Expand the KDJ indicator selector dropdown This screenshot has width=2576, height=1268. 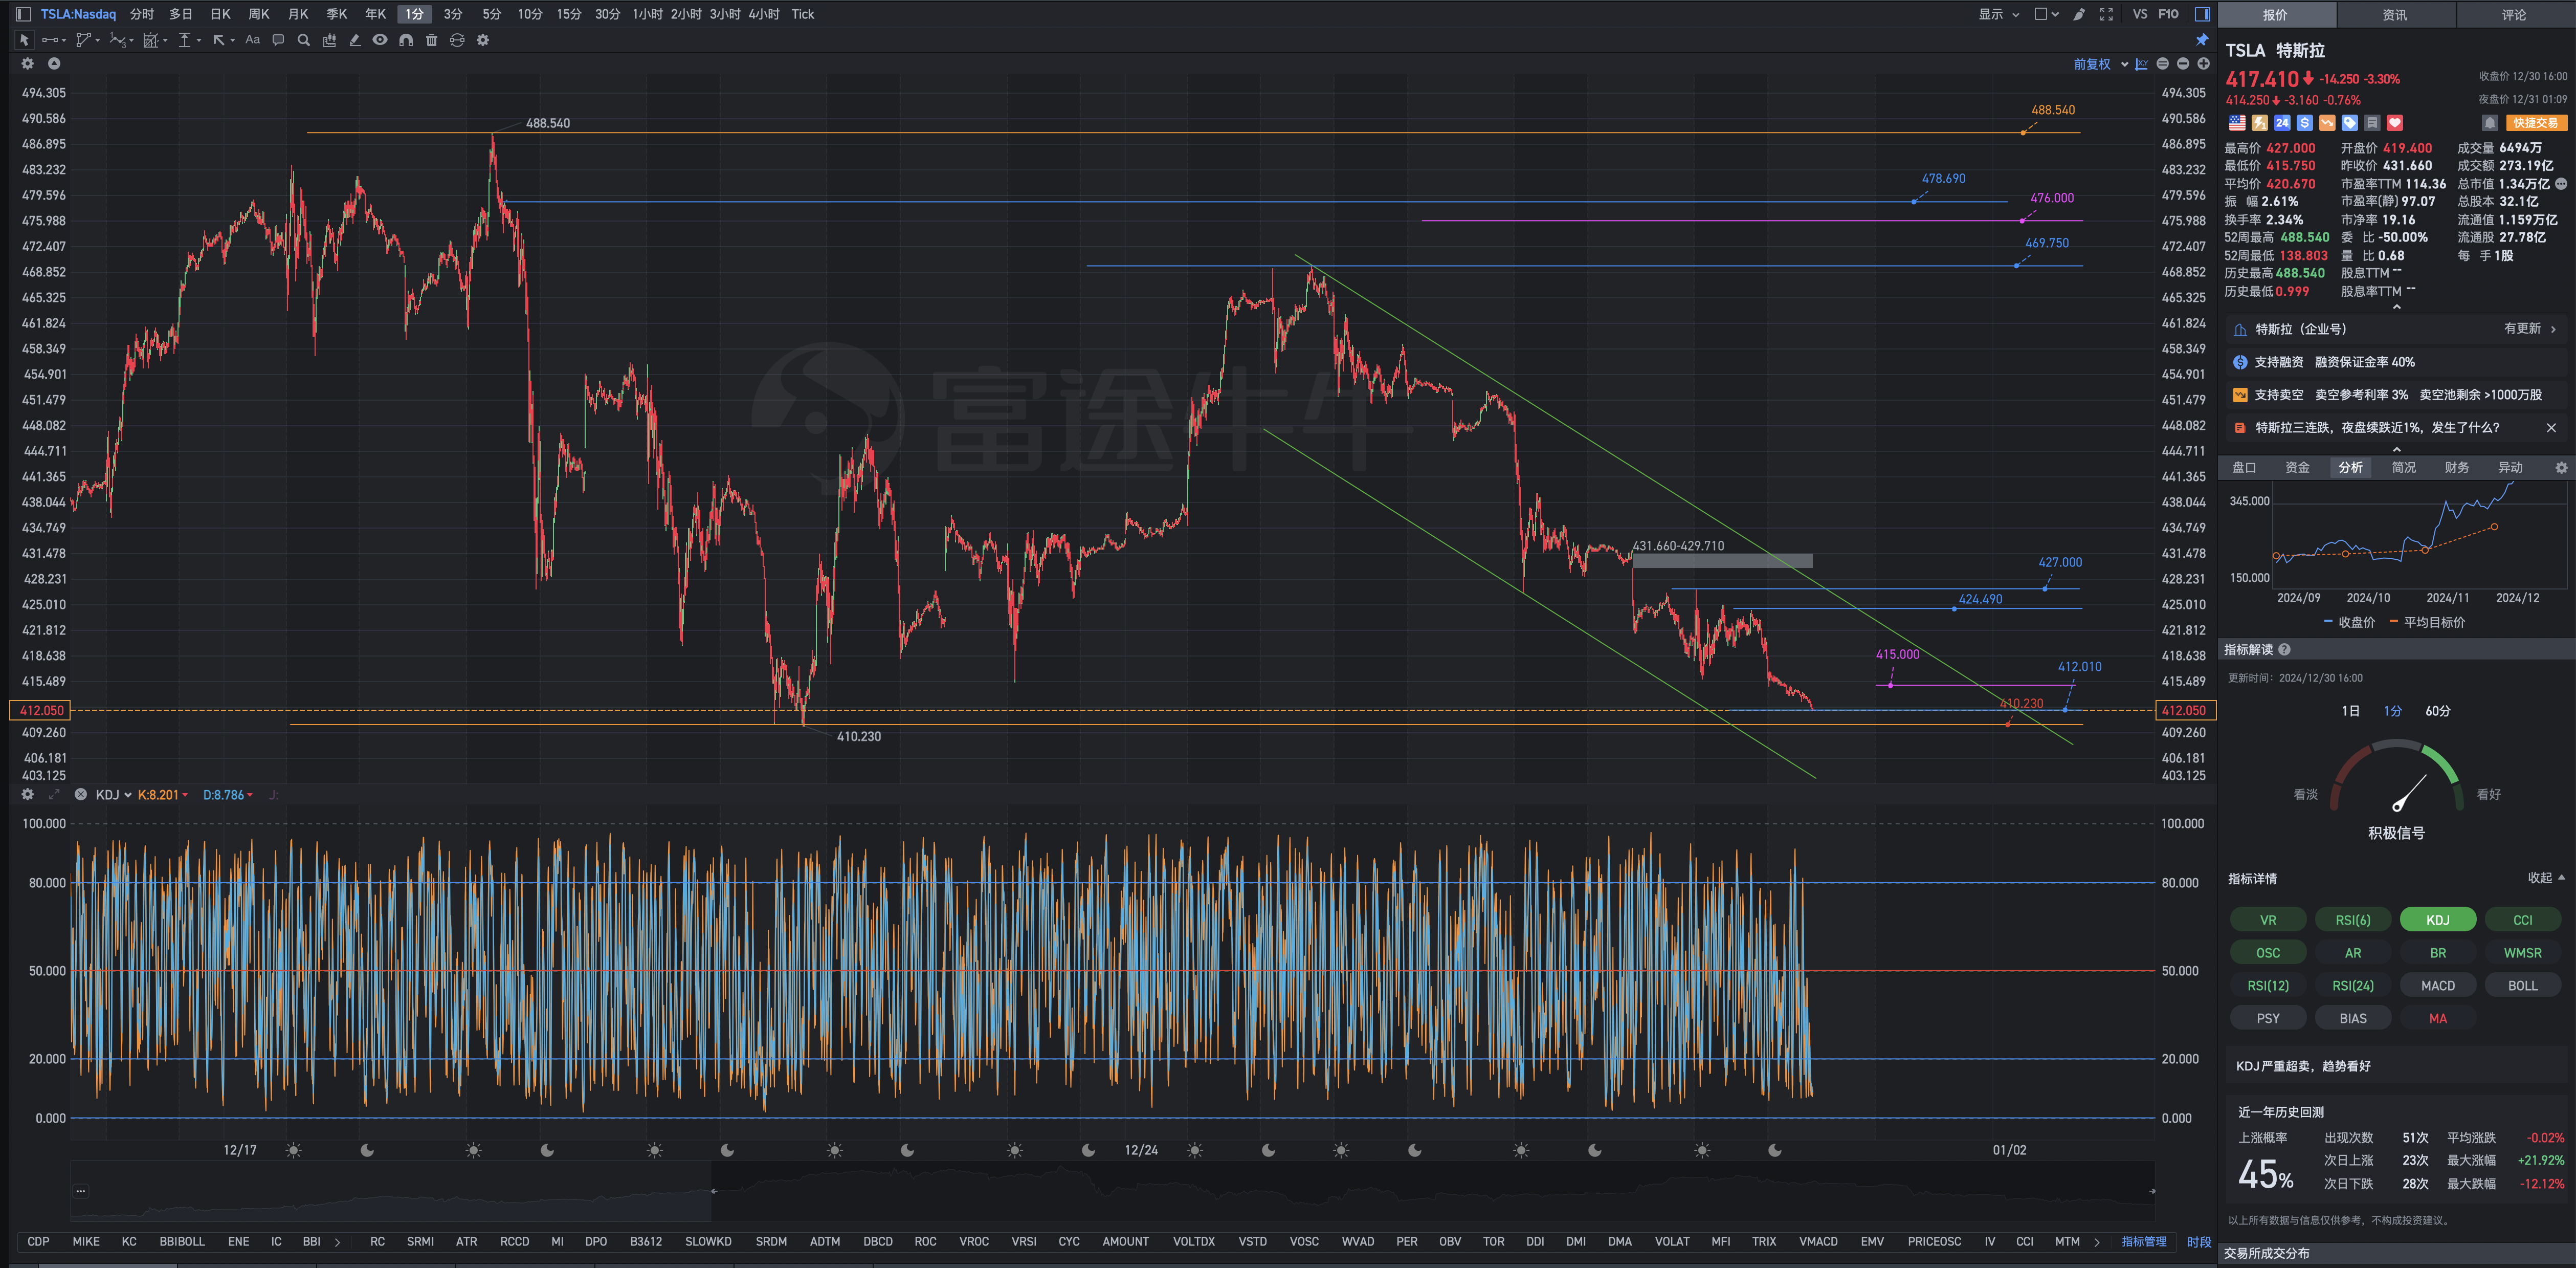tap(114, 794)
